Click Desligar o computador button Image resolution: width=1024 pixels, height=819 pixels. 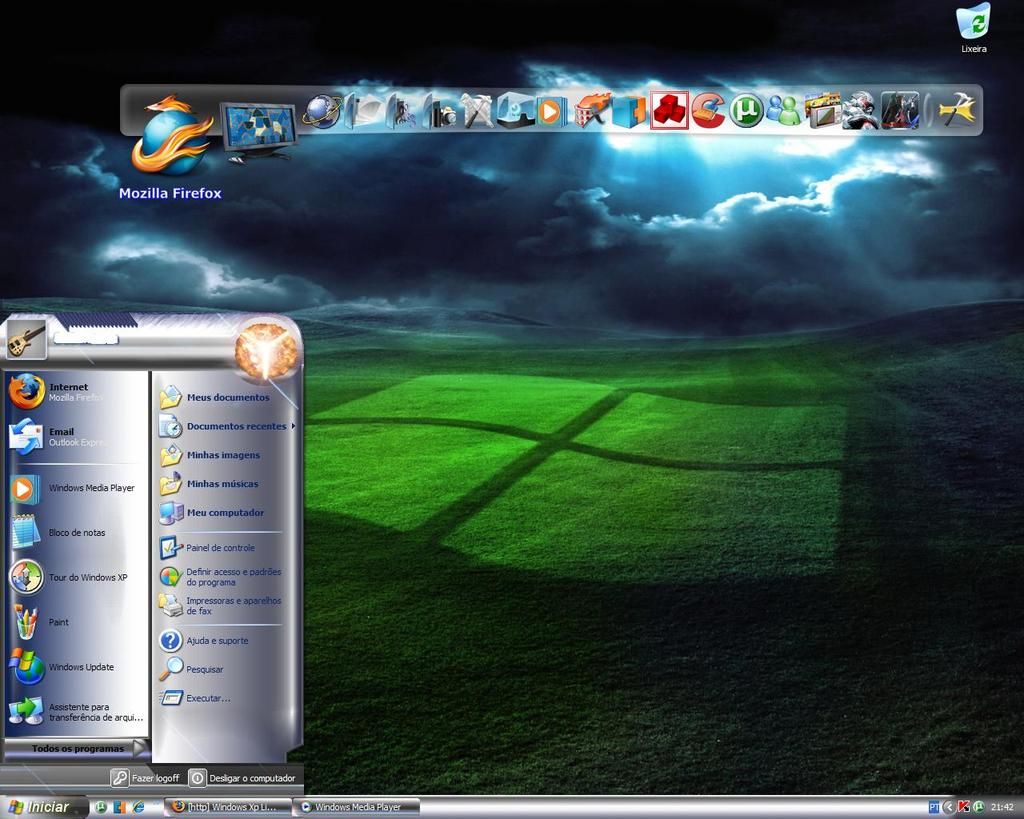coord(242,778)
